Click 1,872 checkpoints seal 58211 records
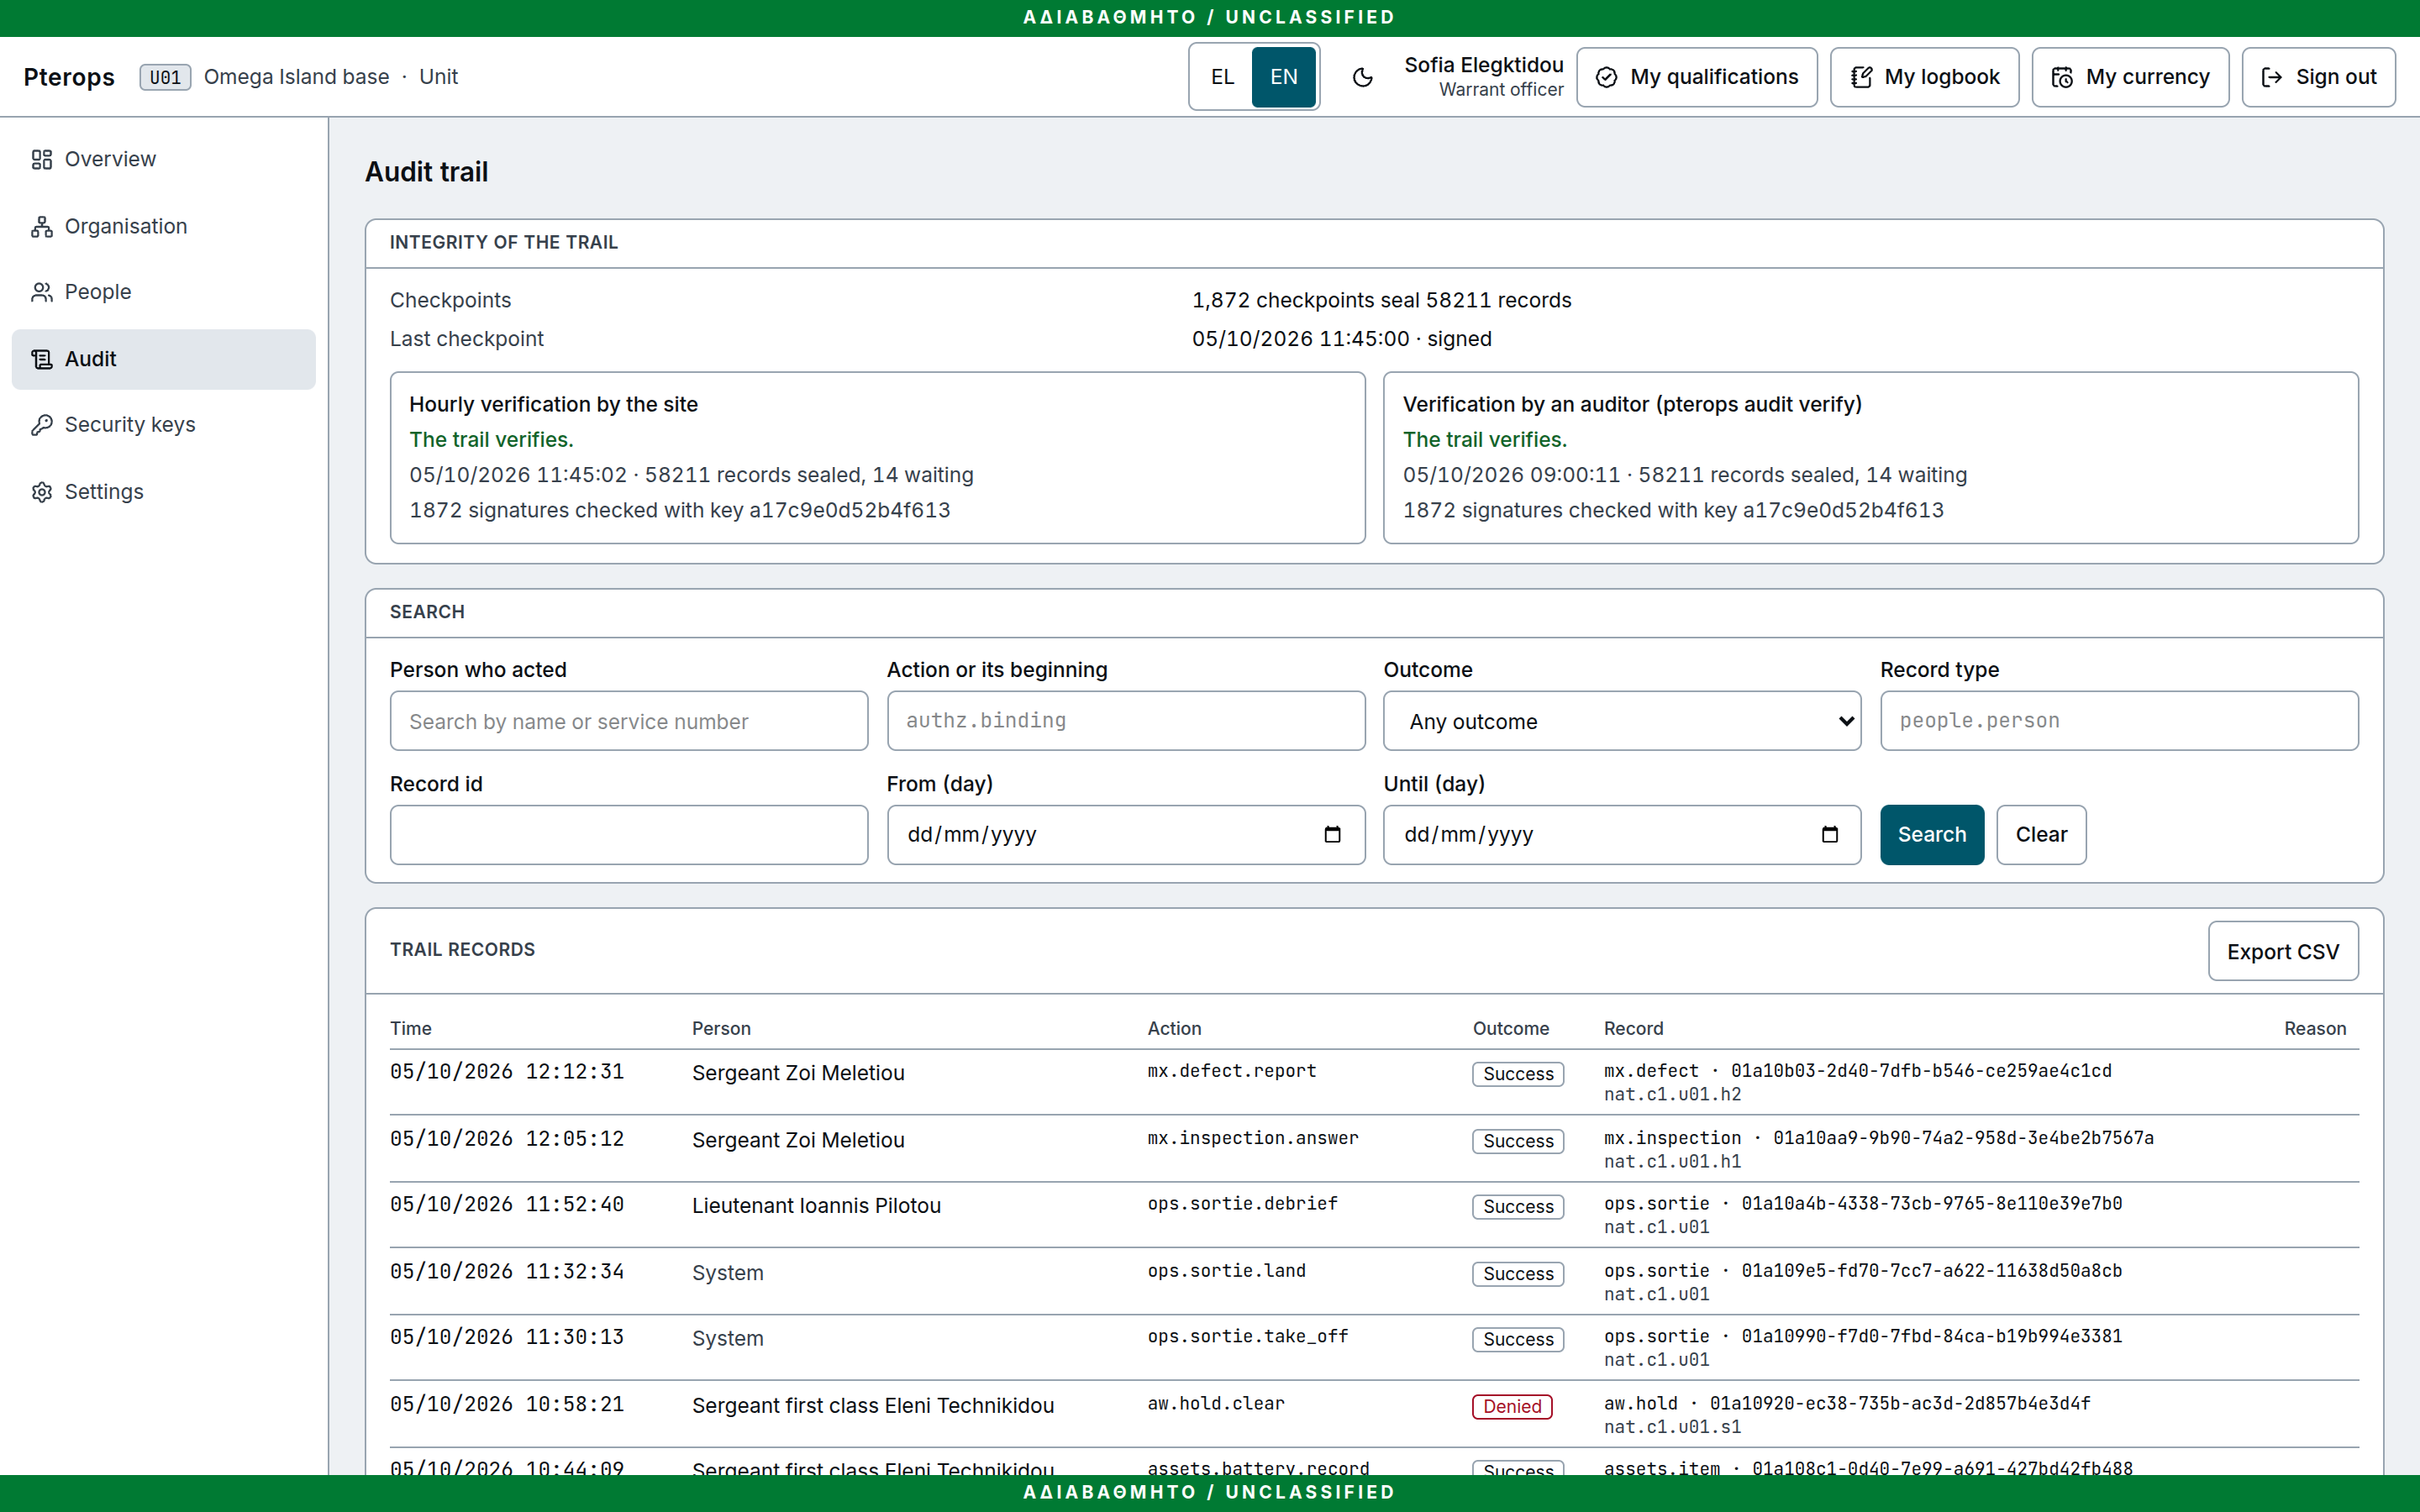Screen dimensions: 2420x1512 [x=1381, y=300]
